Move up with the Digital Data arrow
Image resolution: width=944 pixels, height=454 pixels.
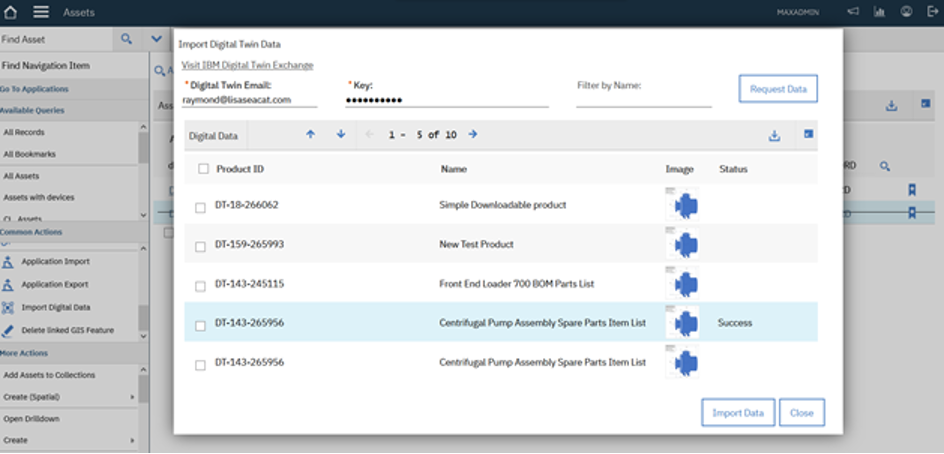(311, 135)
